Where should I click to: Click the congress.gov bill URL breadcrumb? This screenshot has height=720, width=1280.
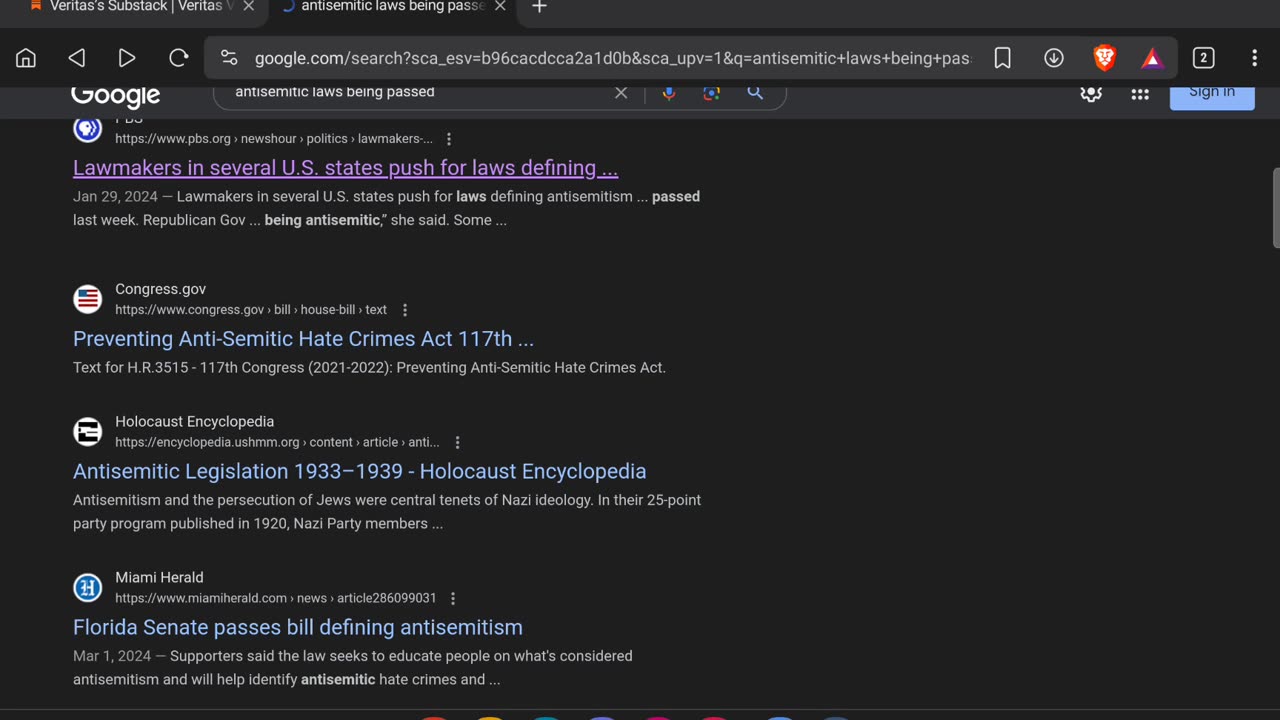251,310
